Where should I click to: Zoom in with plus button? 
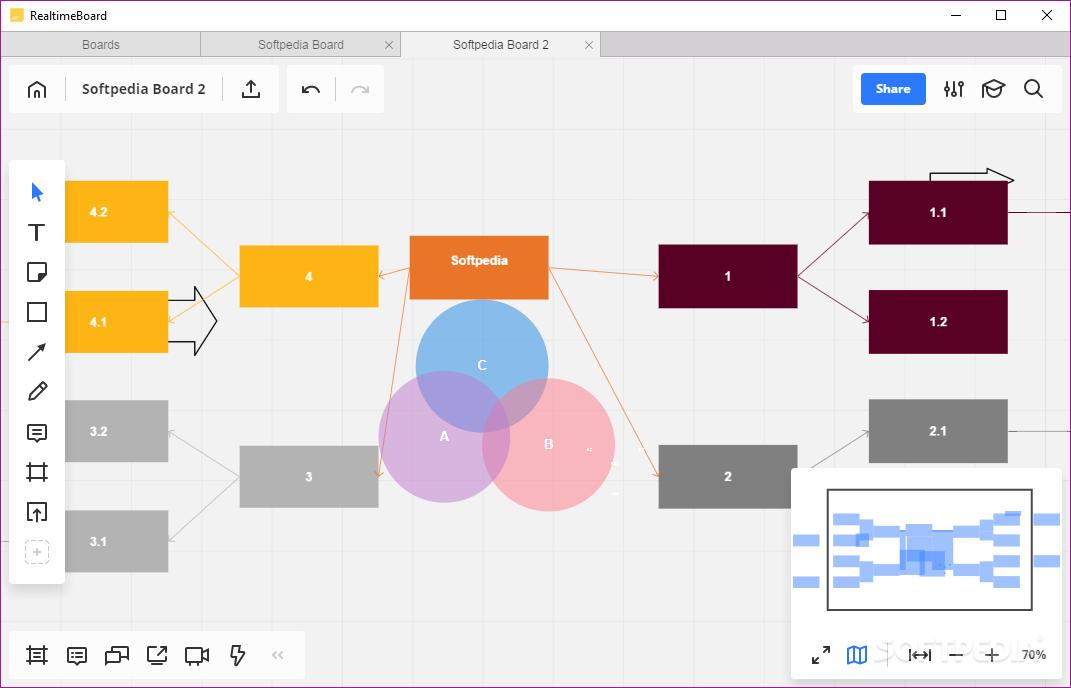(x=992, y=655)
